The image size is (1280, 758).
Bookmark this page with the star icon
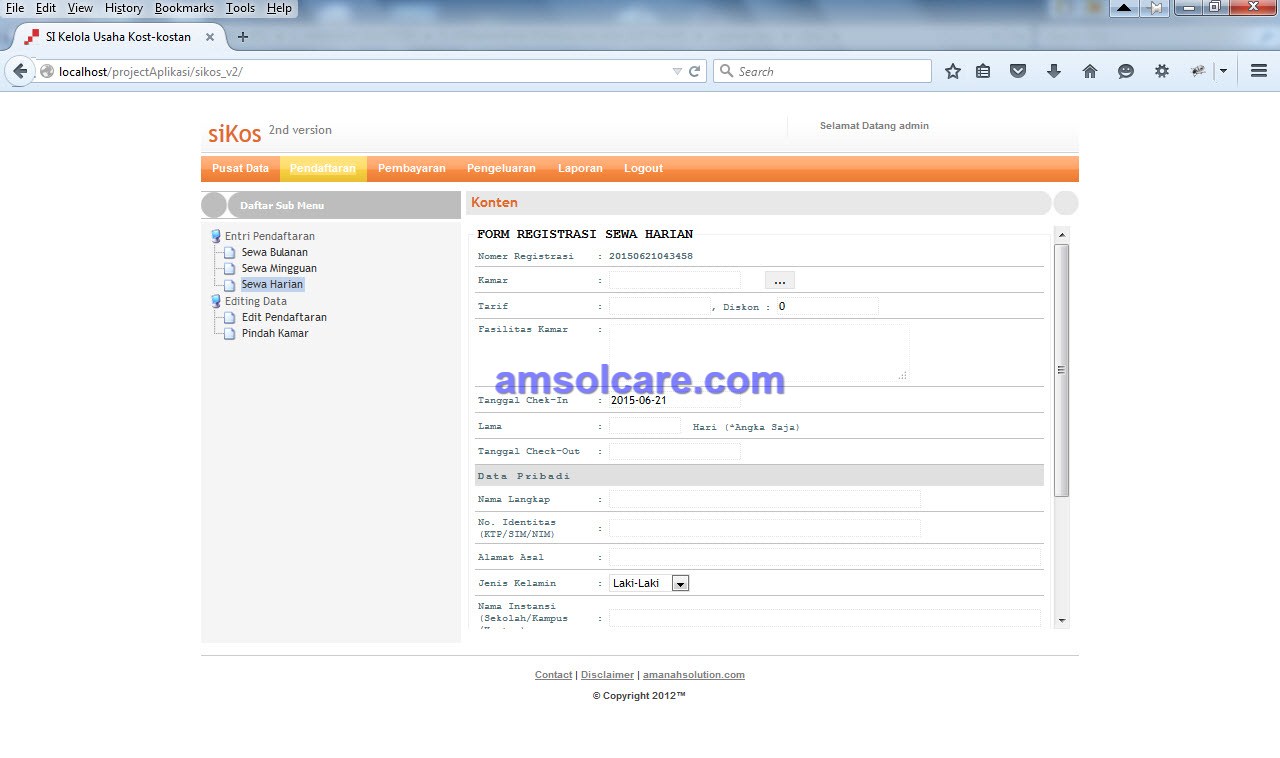pos(953,71)
